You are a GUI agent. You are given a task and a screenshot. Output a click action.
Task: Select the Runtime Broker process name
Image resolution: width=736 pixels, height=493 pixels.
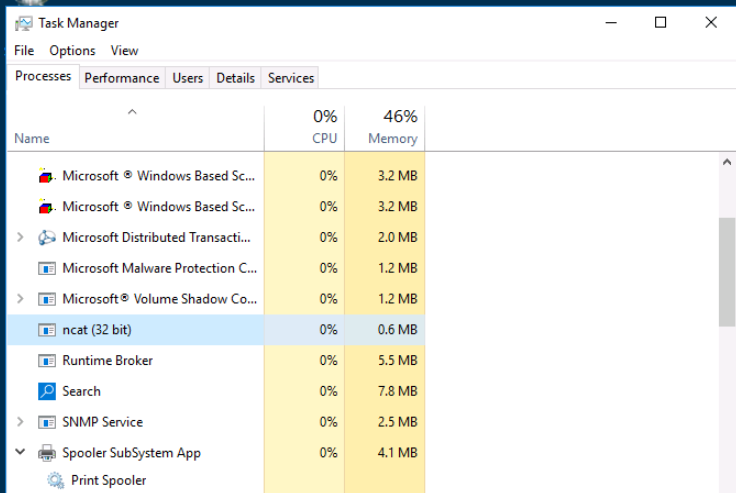(107, 361)
